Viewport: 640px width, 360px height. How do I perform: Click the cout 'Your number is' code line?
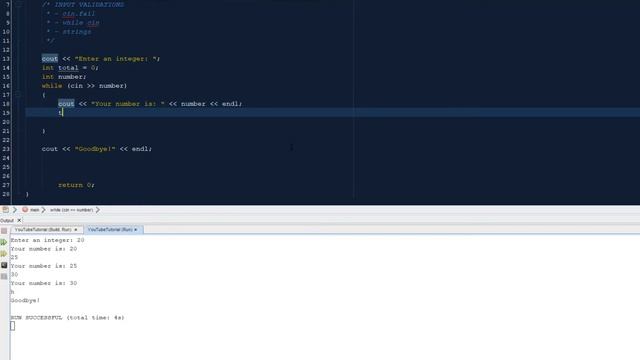point(150,104)
